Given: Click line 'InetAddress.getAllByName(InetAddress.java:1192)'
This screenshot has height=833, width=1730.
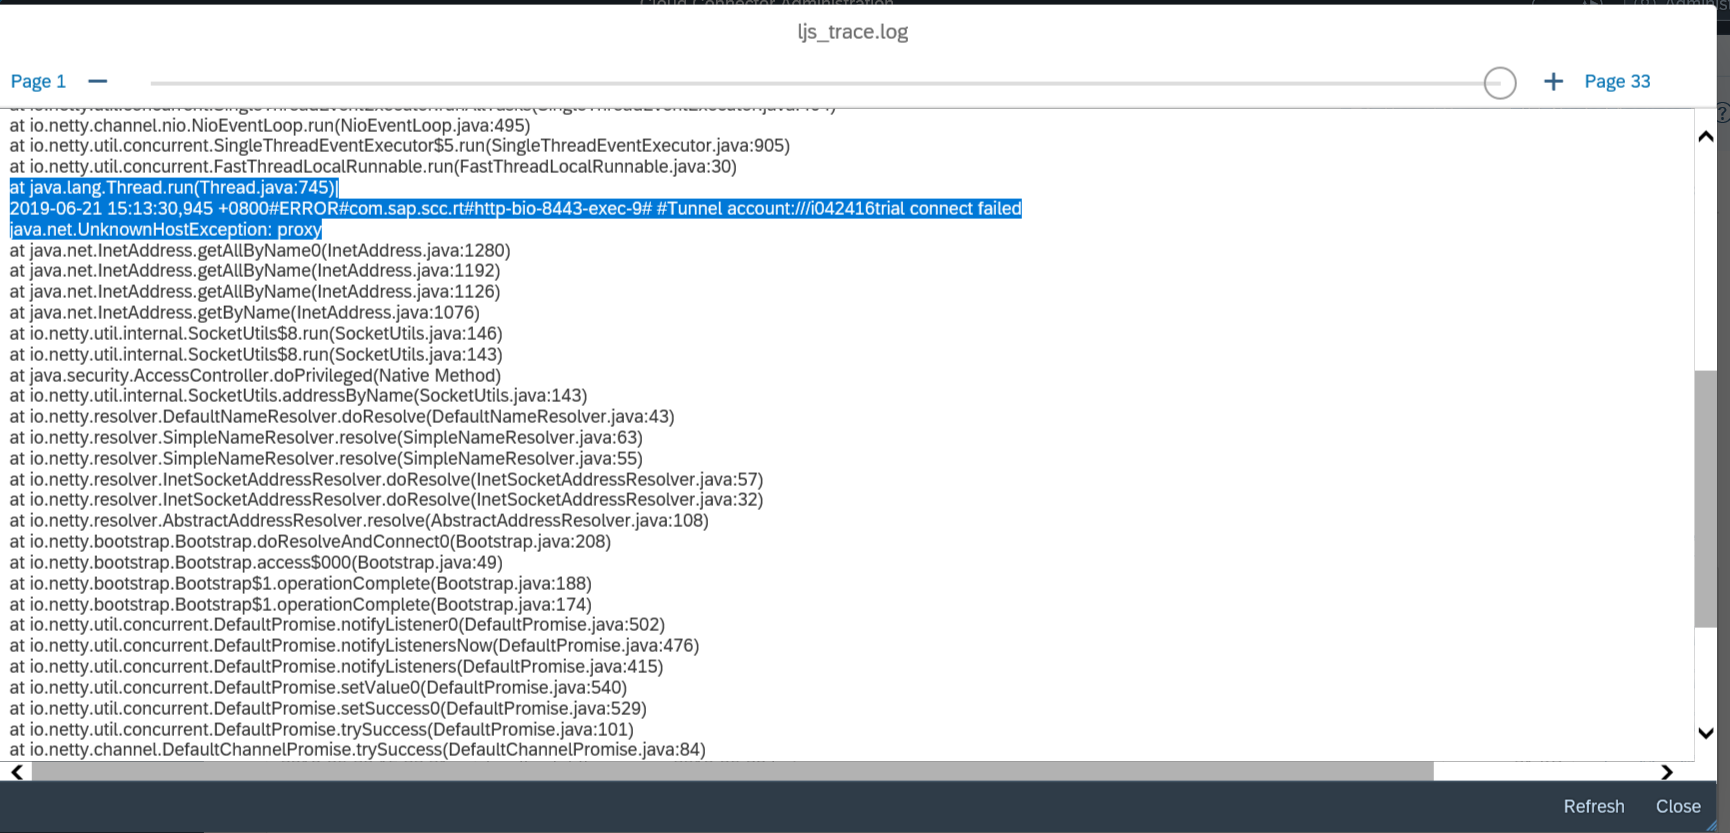Looking at the screenshot, I should tap(255, 271).
